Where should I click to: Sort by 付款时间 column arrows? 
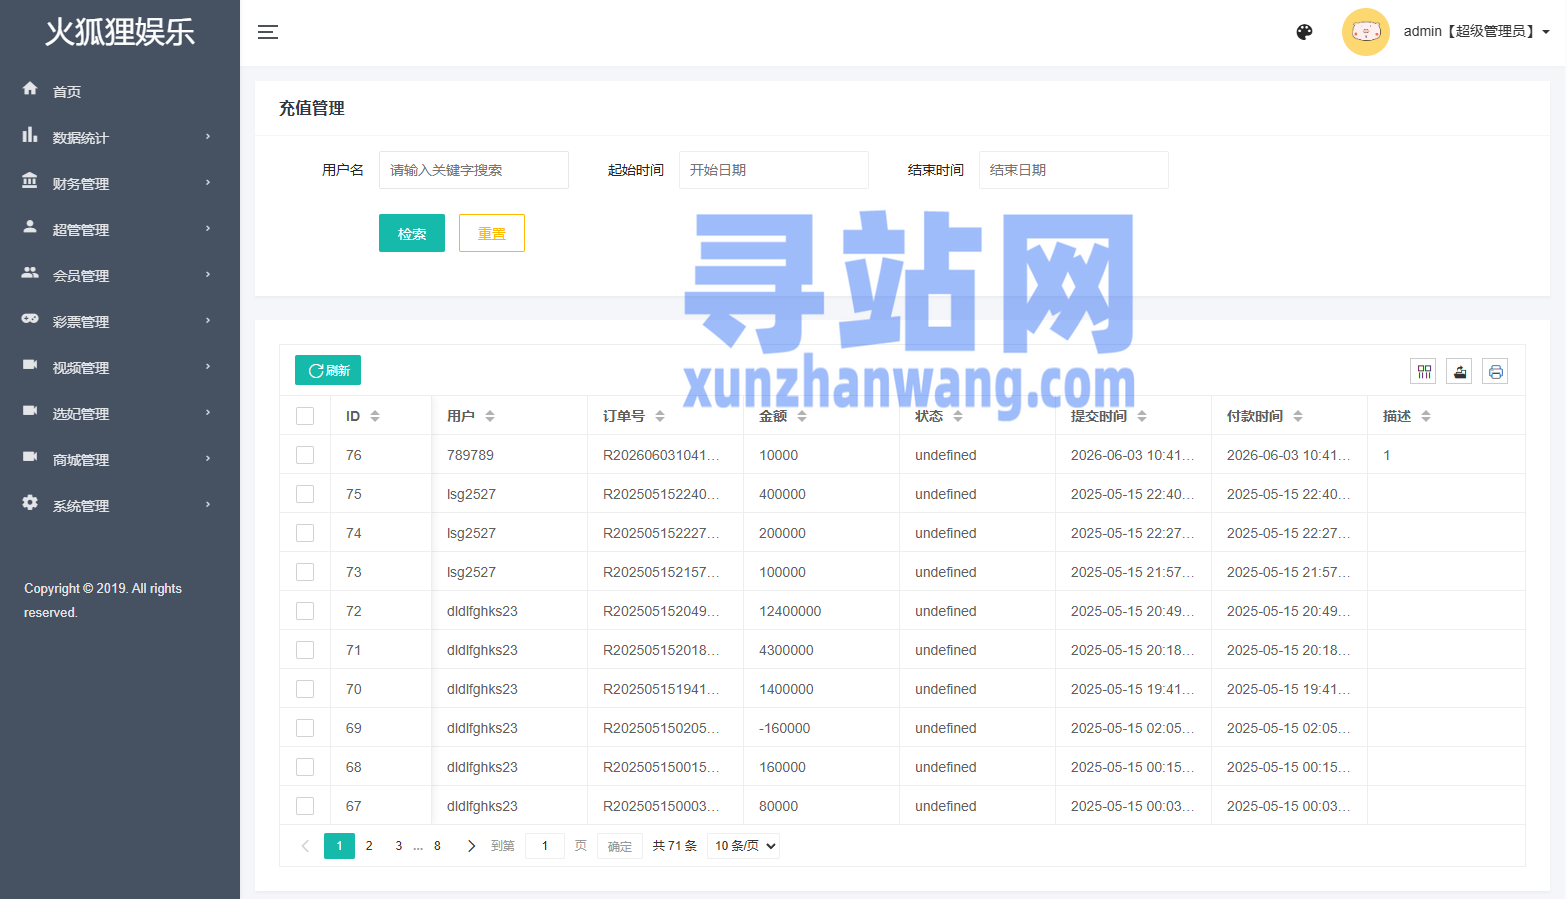pos(1298,416)
